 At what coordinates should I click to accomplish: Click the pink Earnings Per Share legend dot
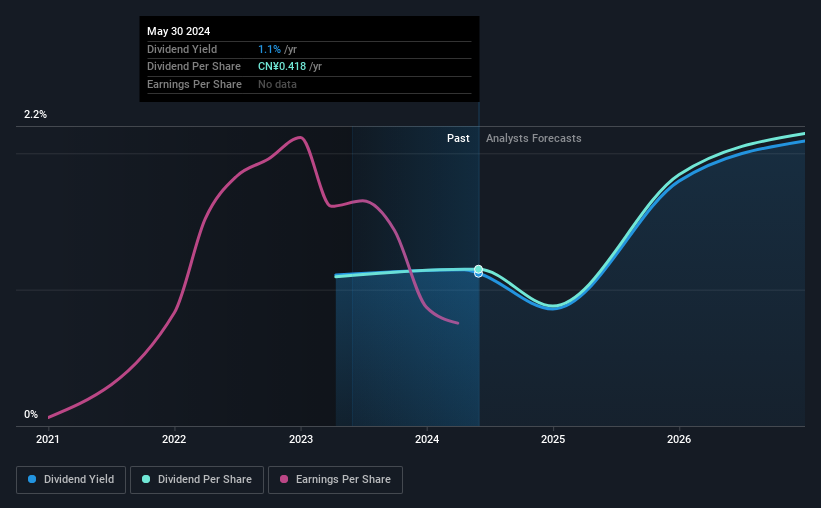point(284,479)
